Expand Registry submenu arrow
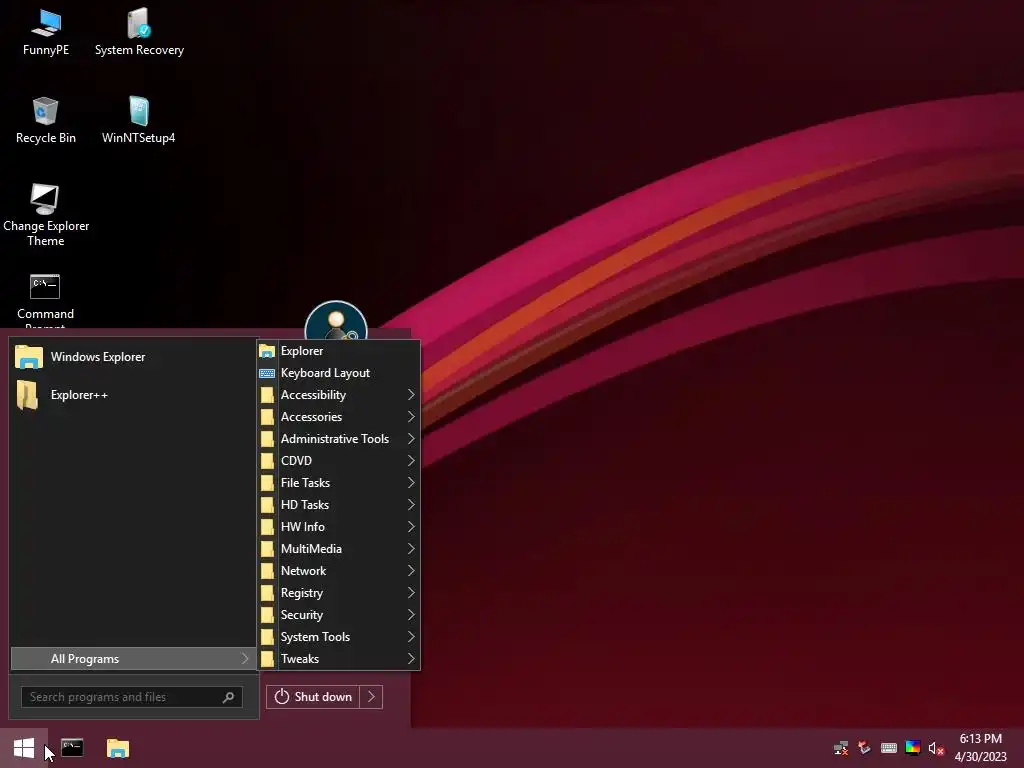The height and width of the screenshot is (768, 1024). 411,592
